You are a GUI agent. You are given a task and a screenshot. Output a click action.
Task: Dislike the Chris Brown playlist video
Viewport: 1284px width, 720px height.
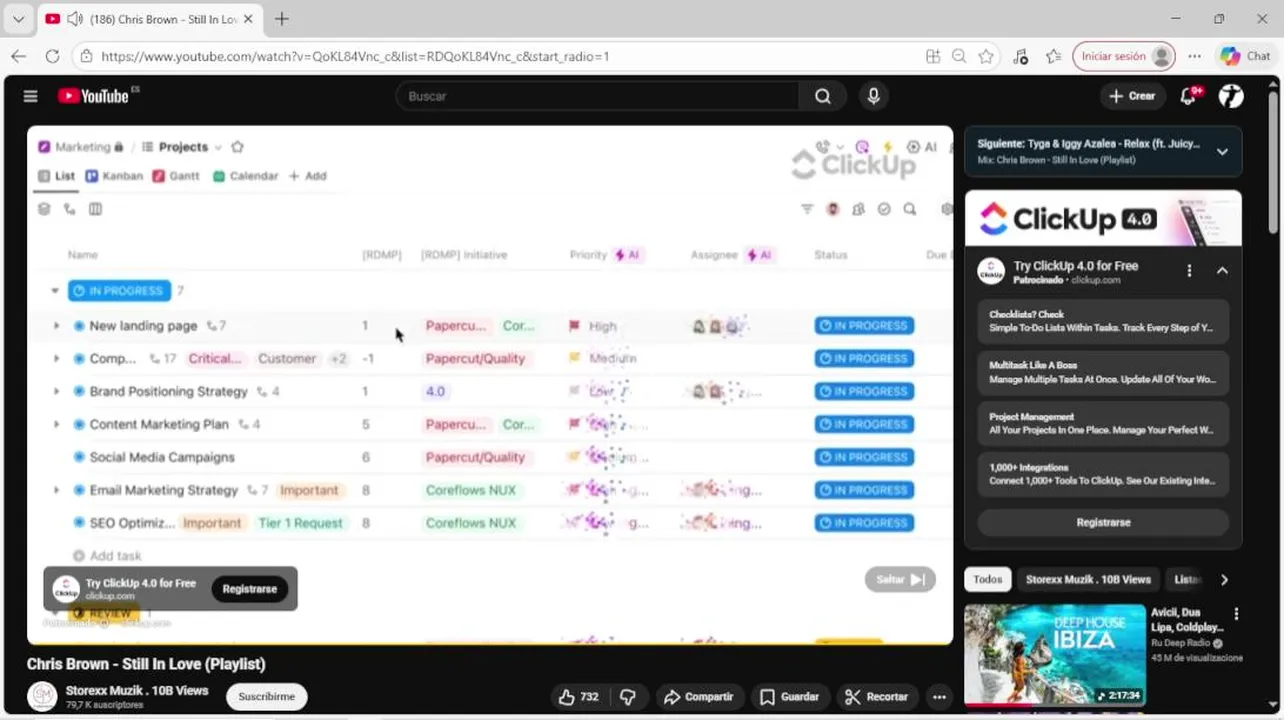[x=628, y=697]
